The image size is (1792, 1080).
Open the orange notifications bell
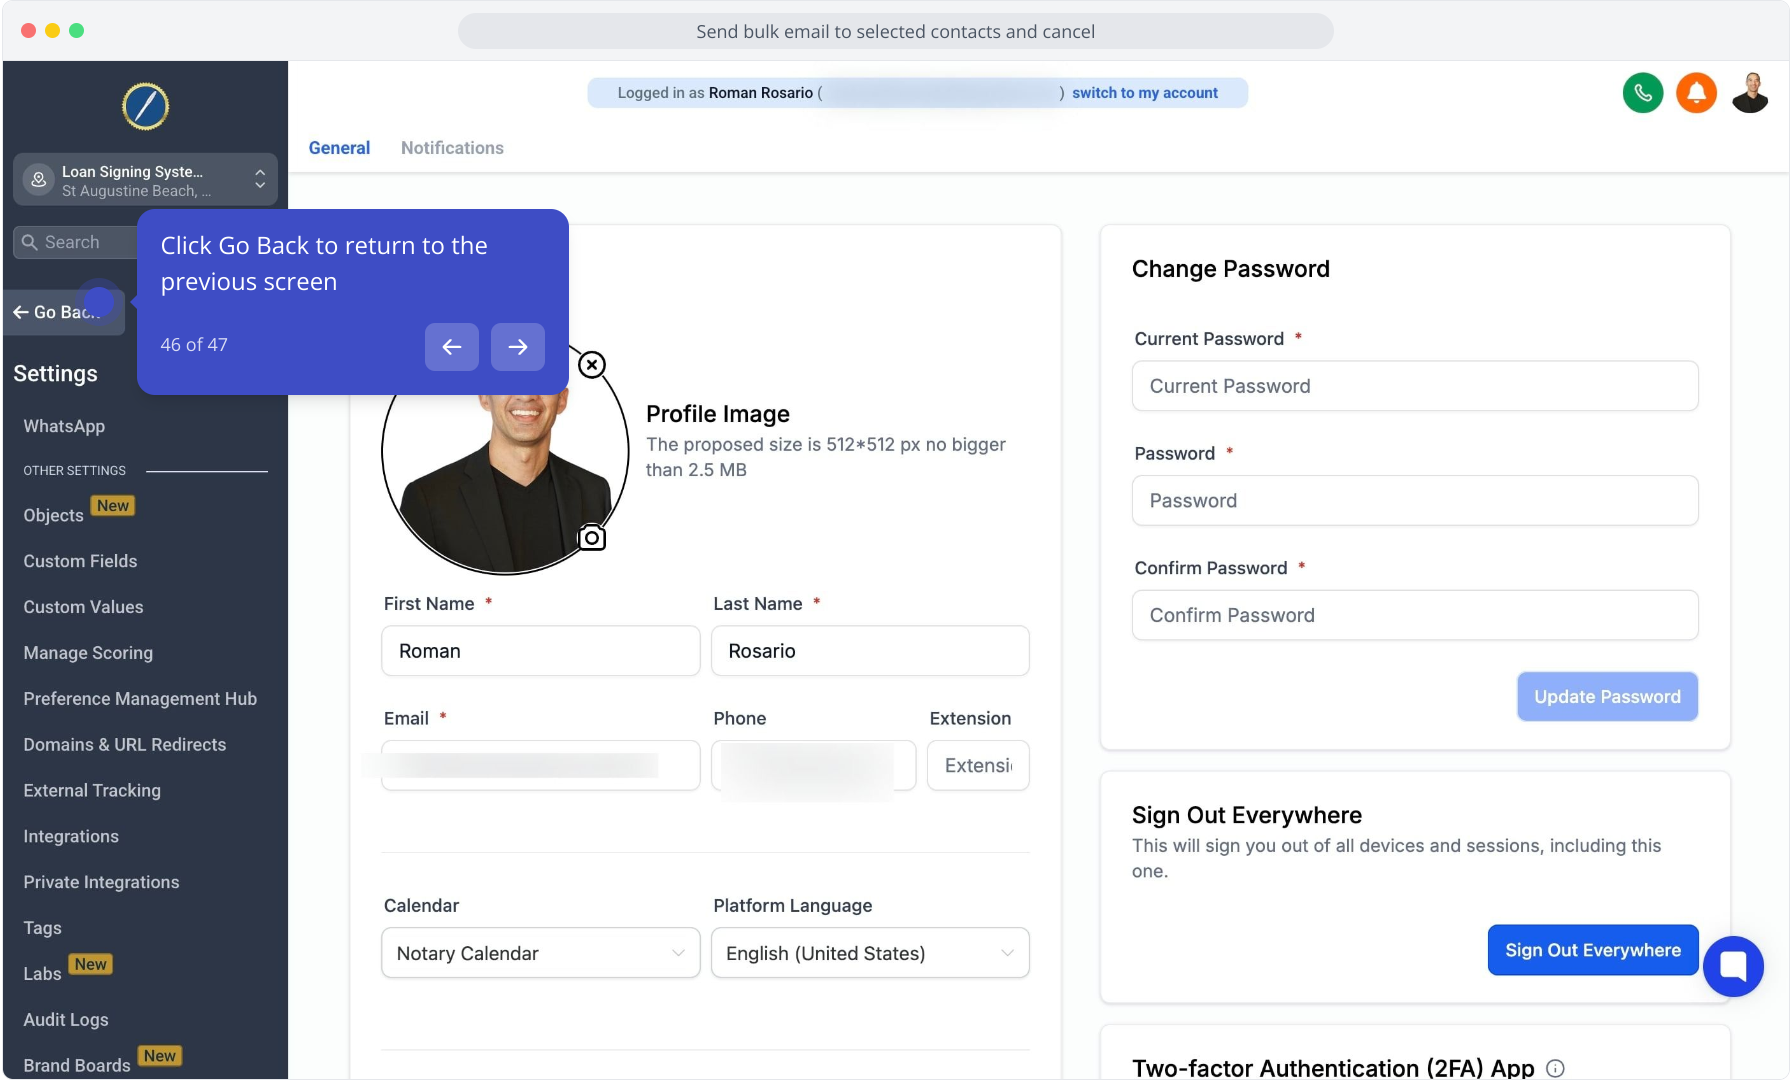(1696, 93)
